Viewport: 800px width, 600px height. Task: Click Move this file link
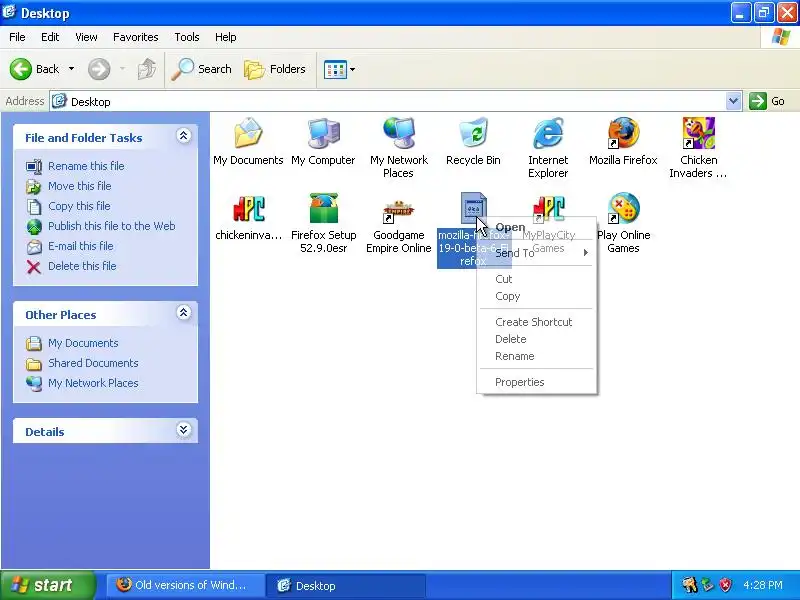pyautogui.click(x=80, y=186)
